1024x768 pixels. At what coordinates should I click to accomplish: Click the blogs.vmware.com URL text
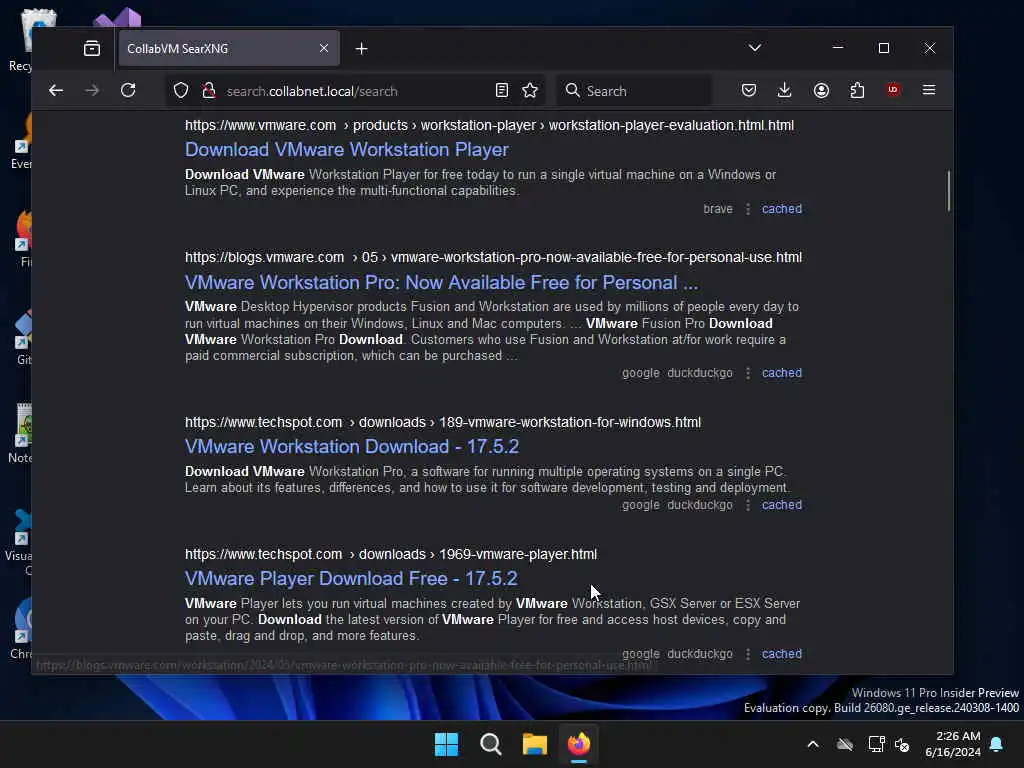pyautogui.click(x=493, y=257)
